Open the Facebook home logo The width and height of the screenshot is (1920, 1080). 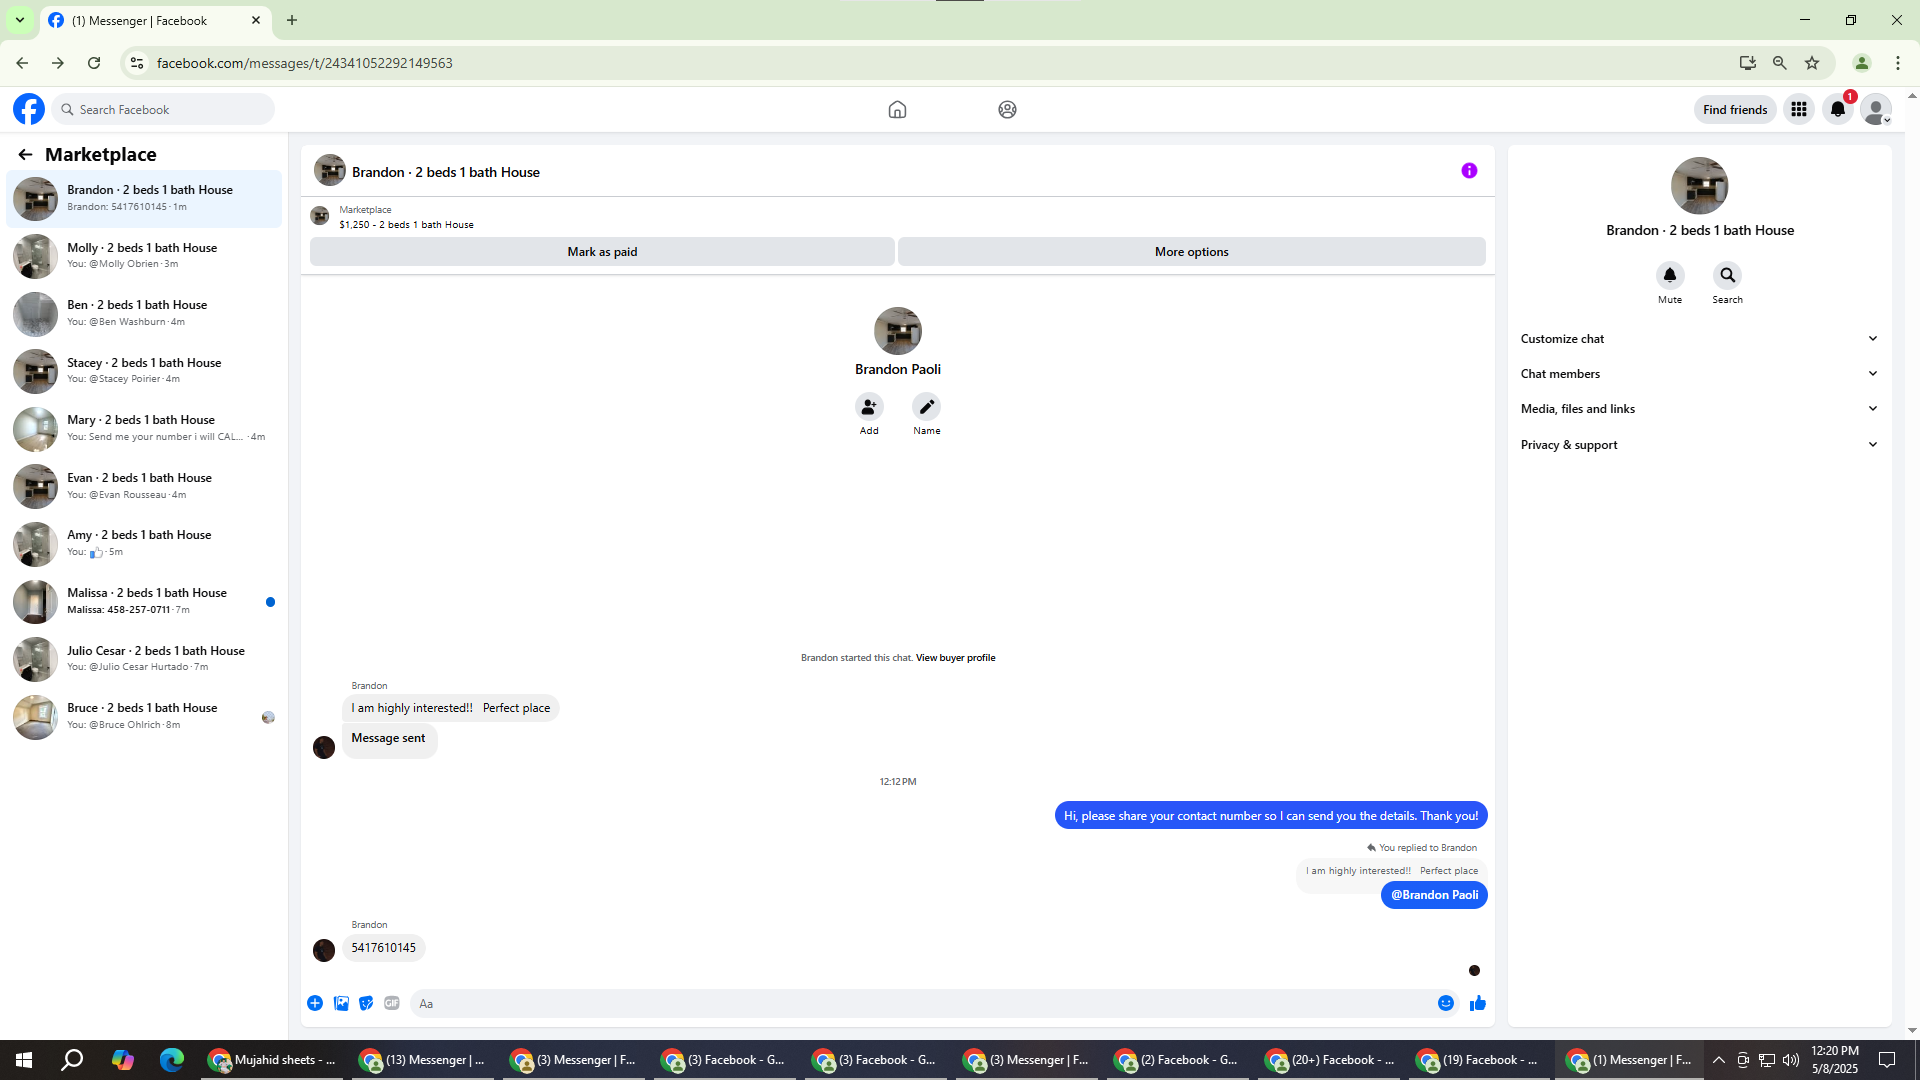29,109
